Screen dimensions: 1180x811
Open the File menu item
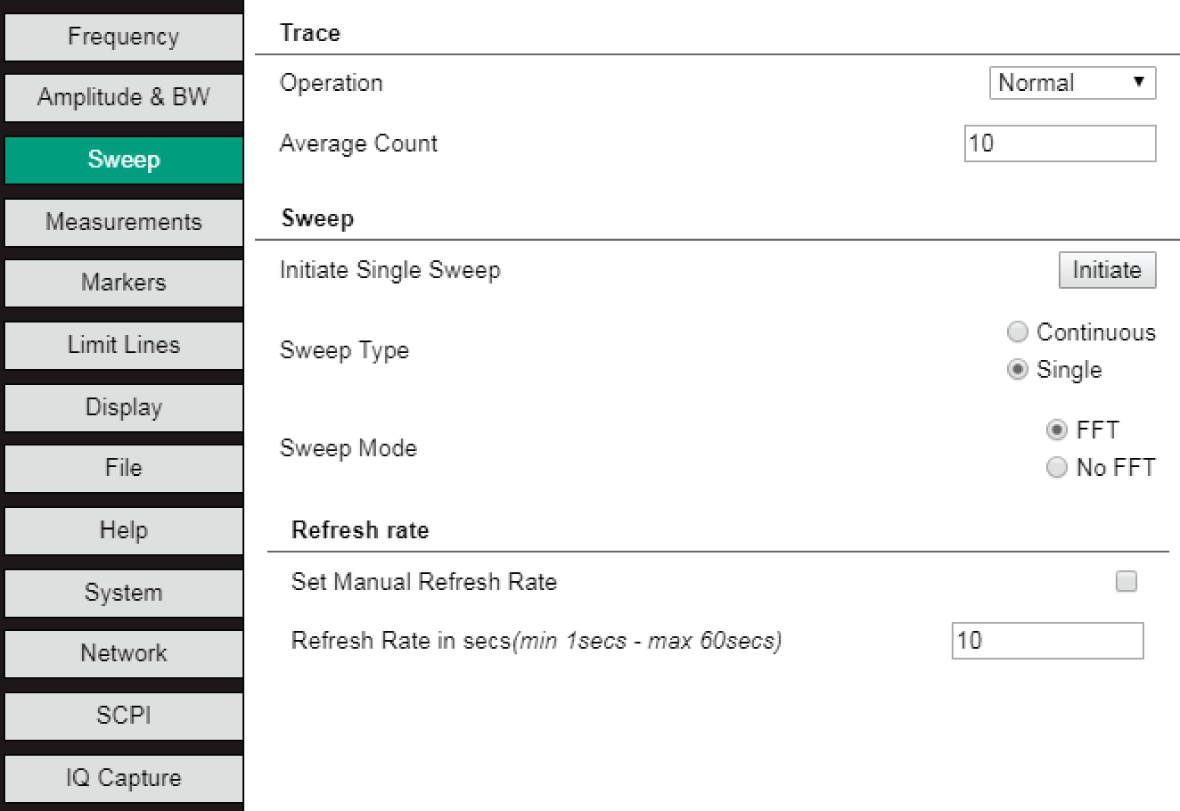123,468
